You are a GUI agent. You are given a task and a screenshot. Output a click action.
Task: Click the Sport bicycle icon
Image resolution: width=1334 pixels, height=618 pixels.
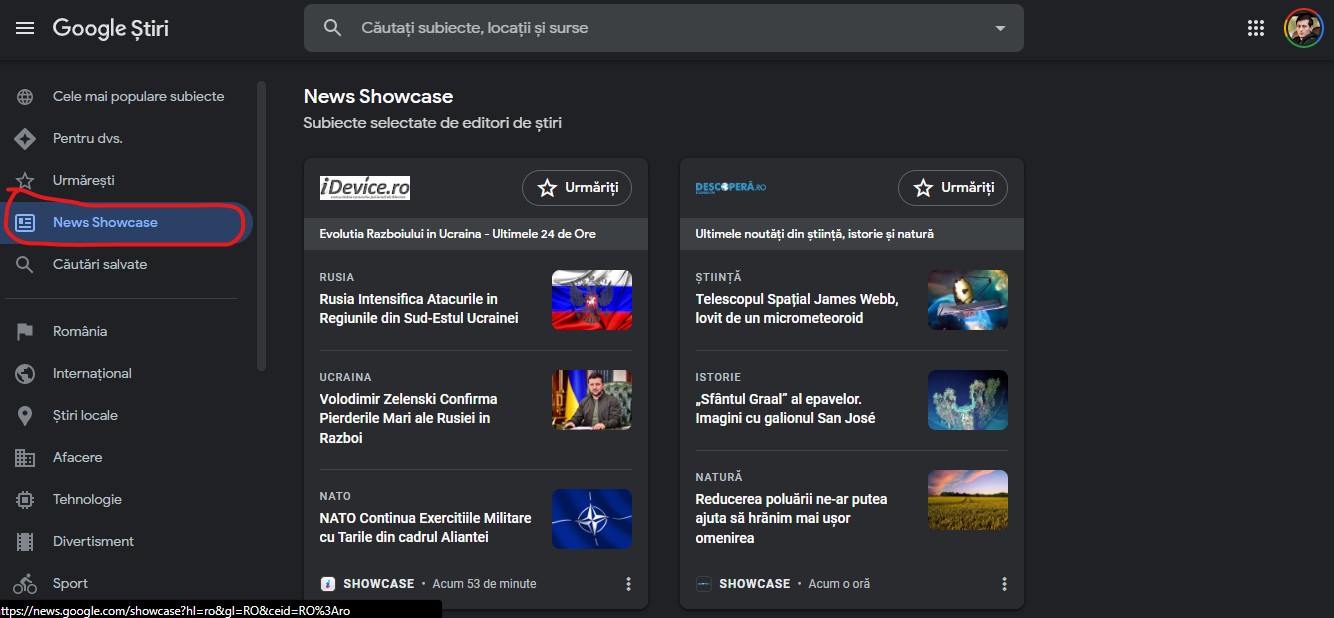[25, 584]
